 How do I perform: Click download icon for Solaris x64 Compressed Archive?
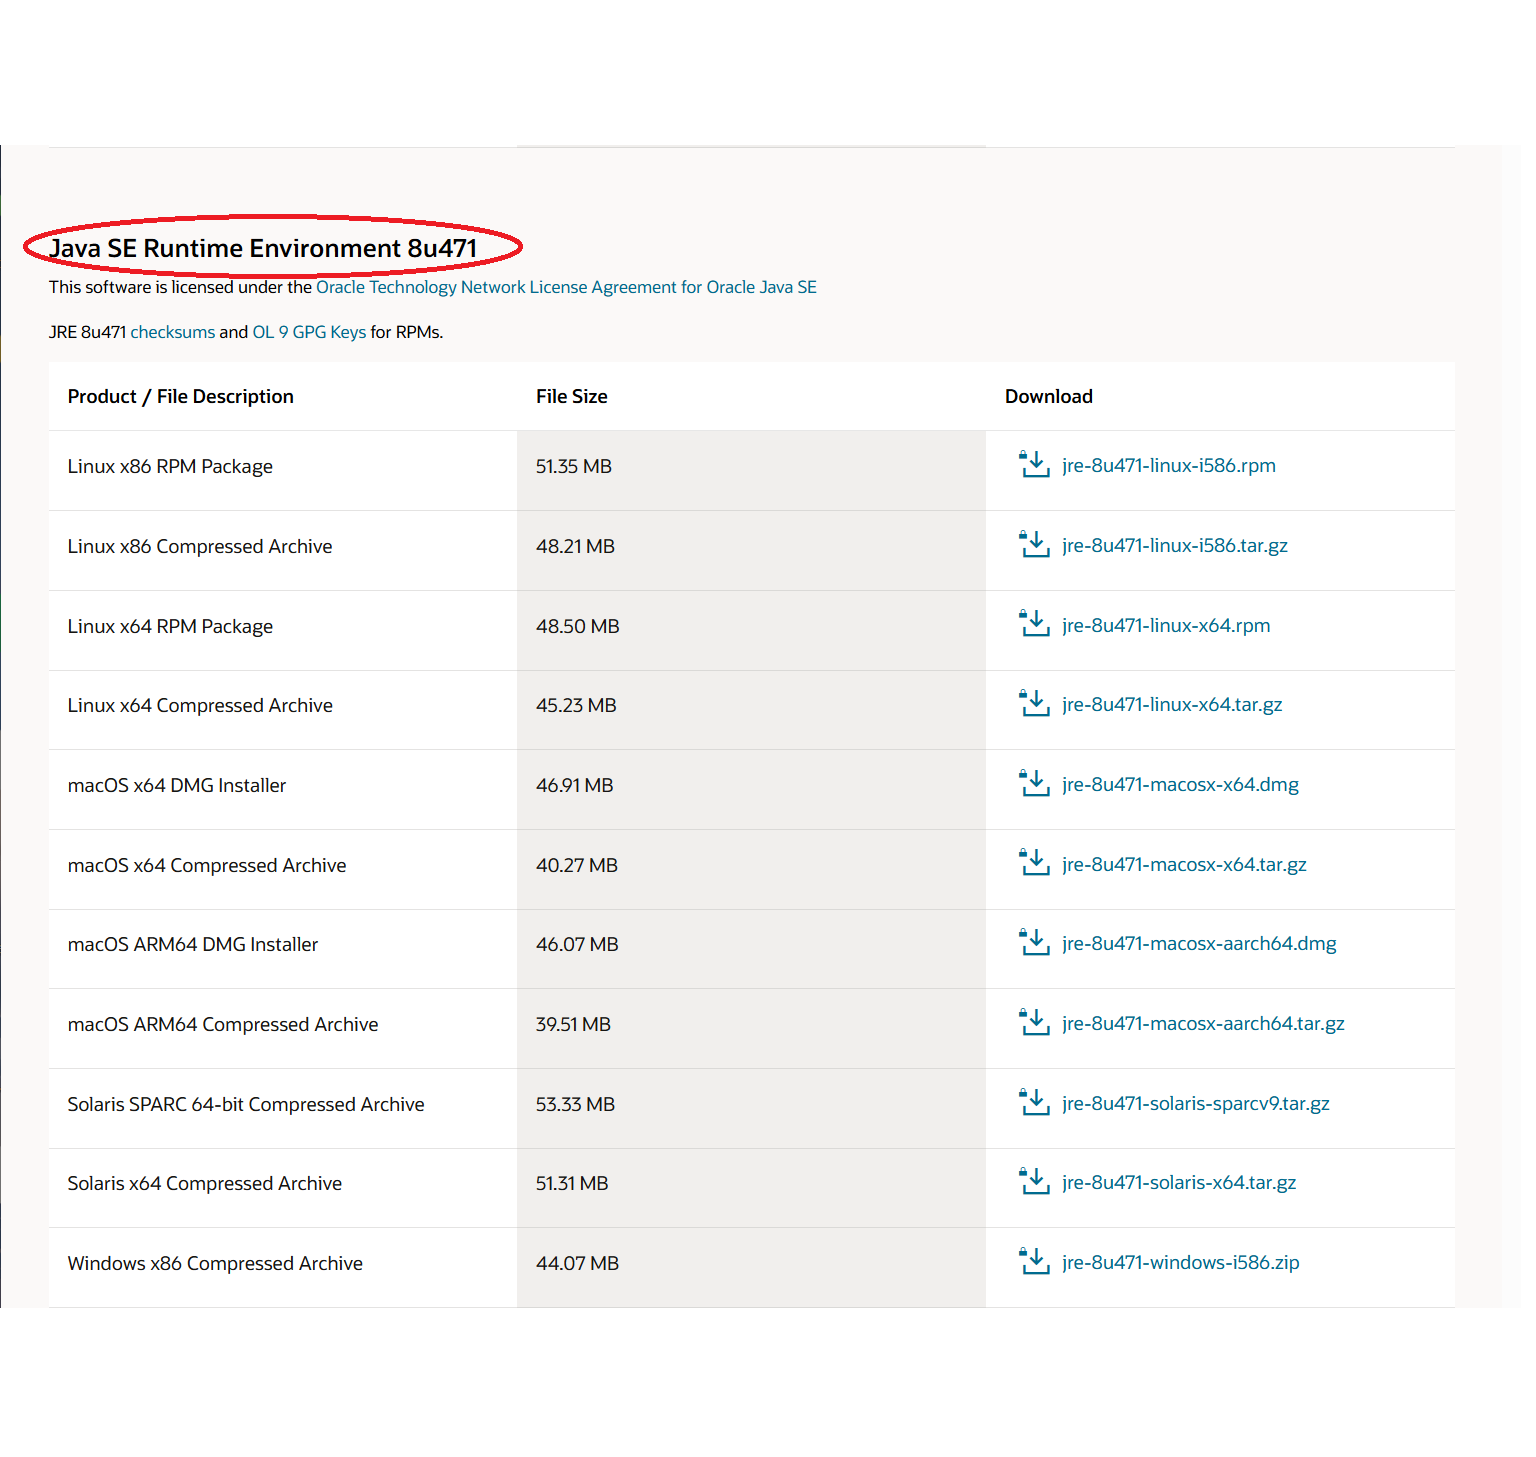[1034, 1182]
